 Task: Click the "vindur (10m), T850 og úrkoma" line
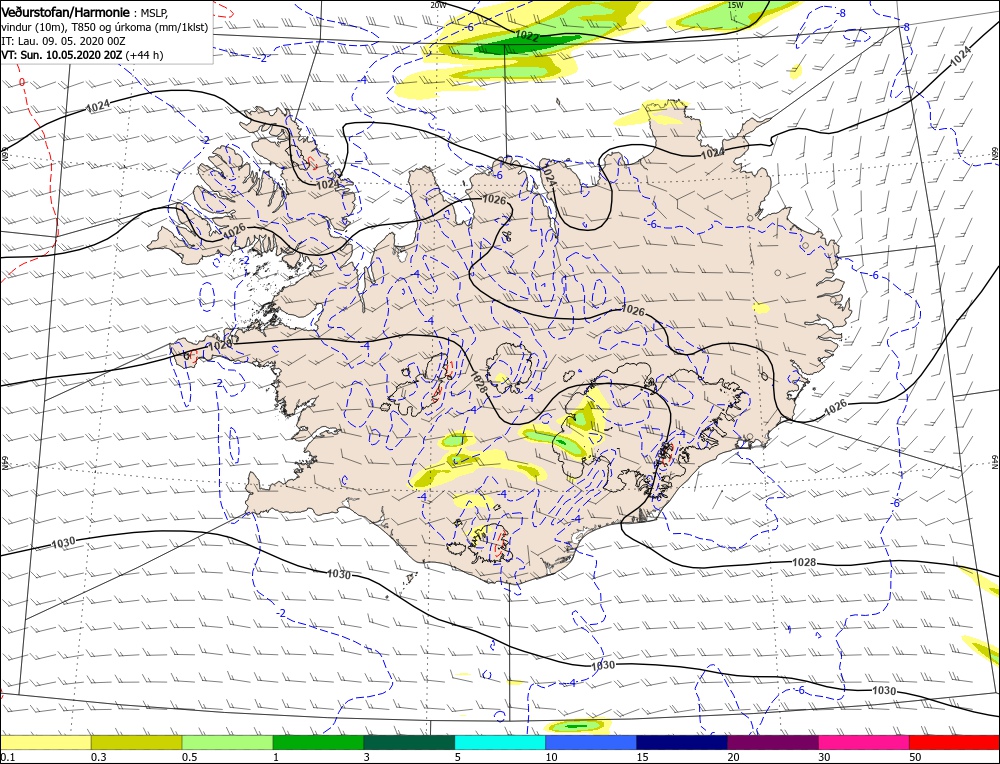(x=104, y=27)
